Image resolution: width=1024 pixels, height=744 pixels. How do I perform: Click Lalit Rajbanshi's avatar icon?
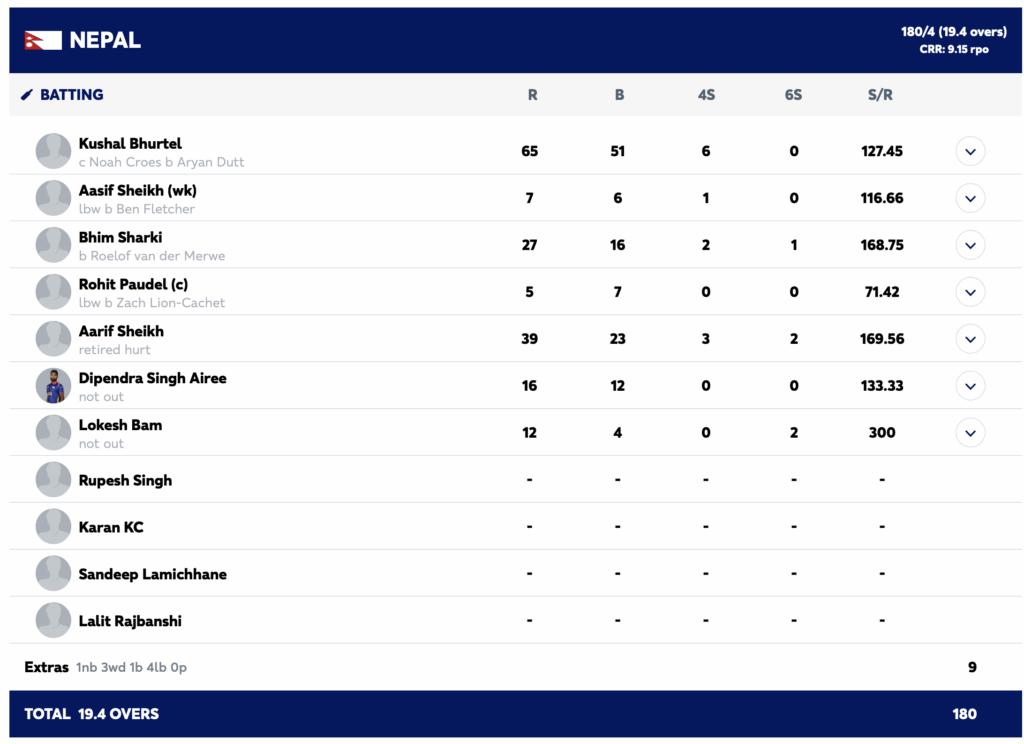pos(53,621)
